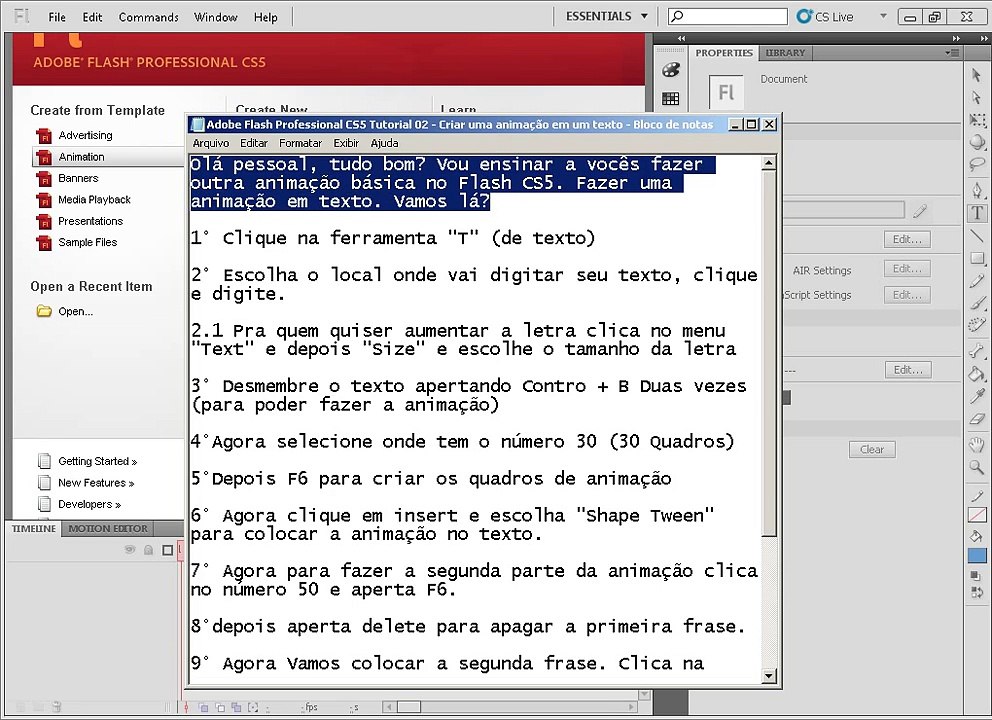Toggle lock all layers padlock icon
This screenshot has width=992, height=720.
(148, 550)
